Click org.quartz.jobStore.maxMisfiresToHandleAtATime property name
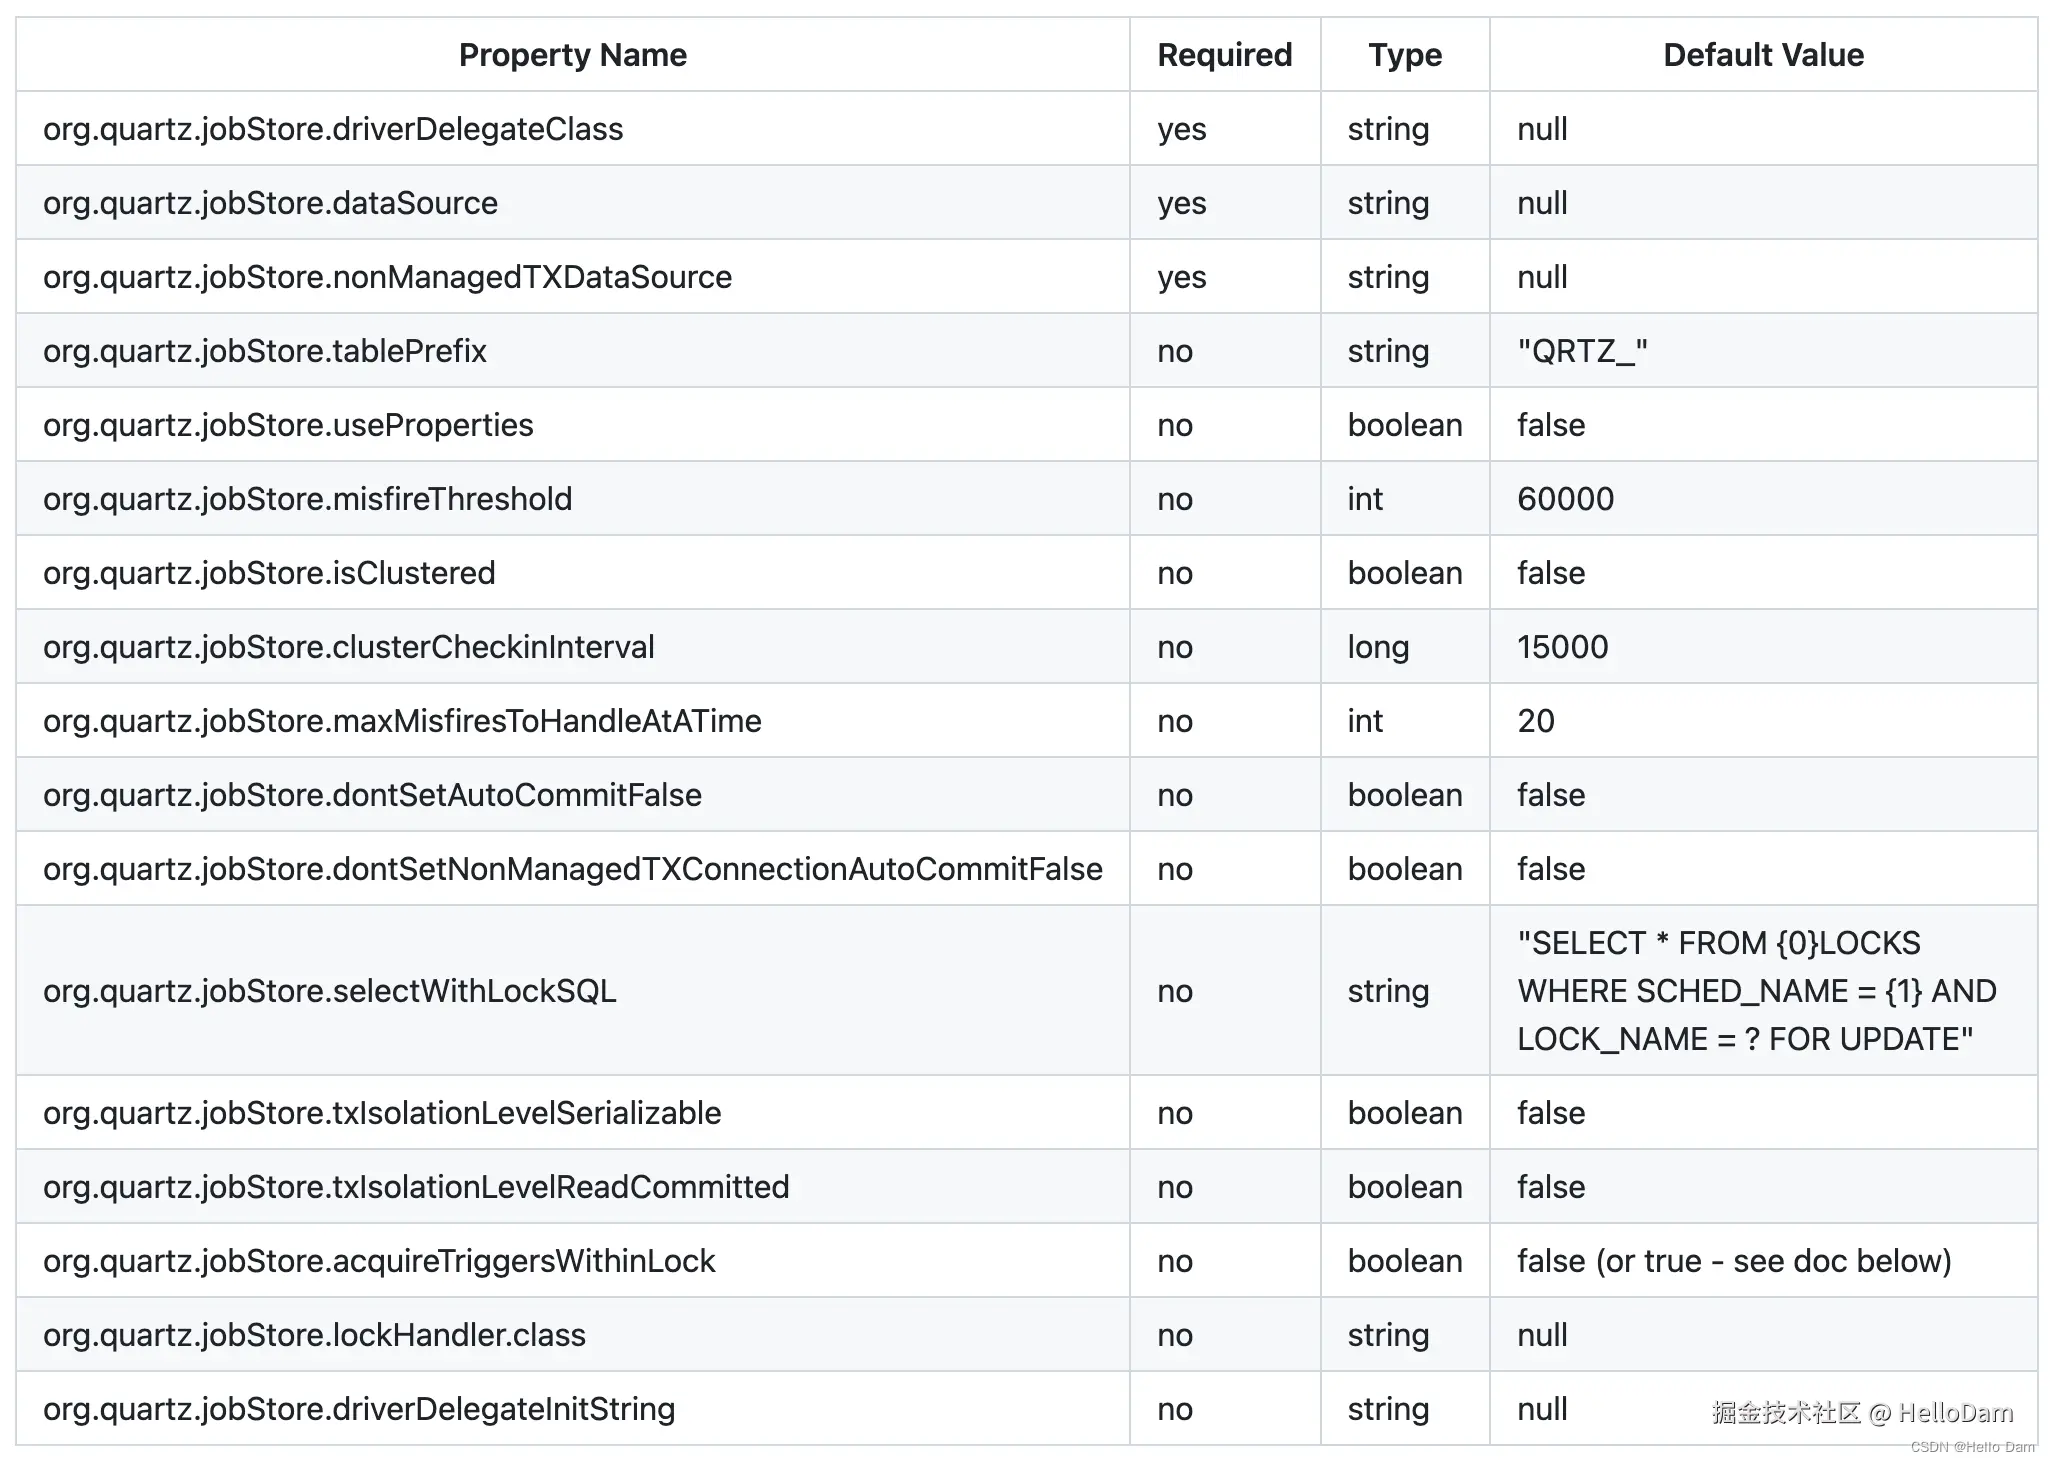 click(402, 721)
